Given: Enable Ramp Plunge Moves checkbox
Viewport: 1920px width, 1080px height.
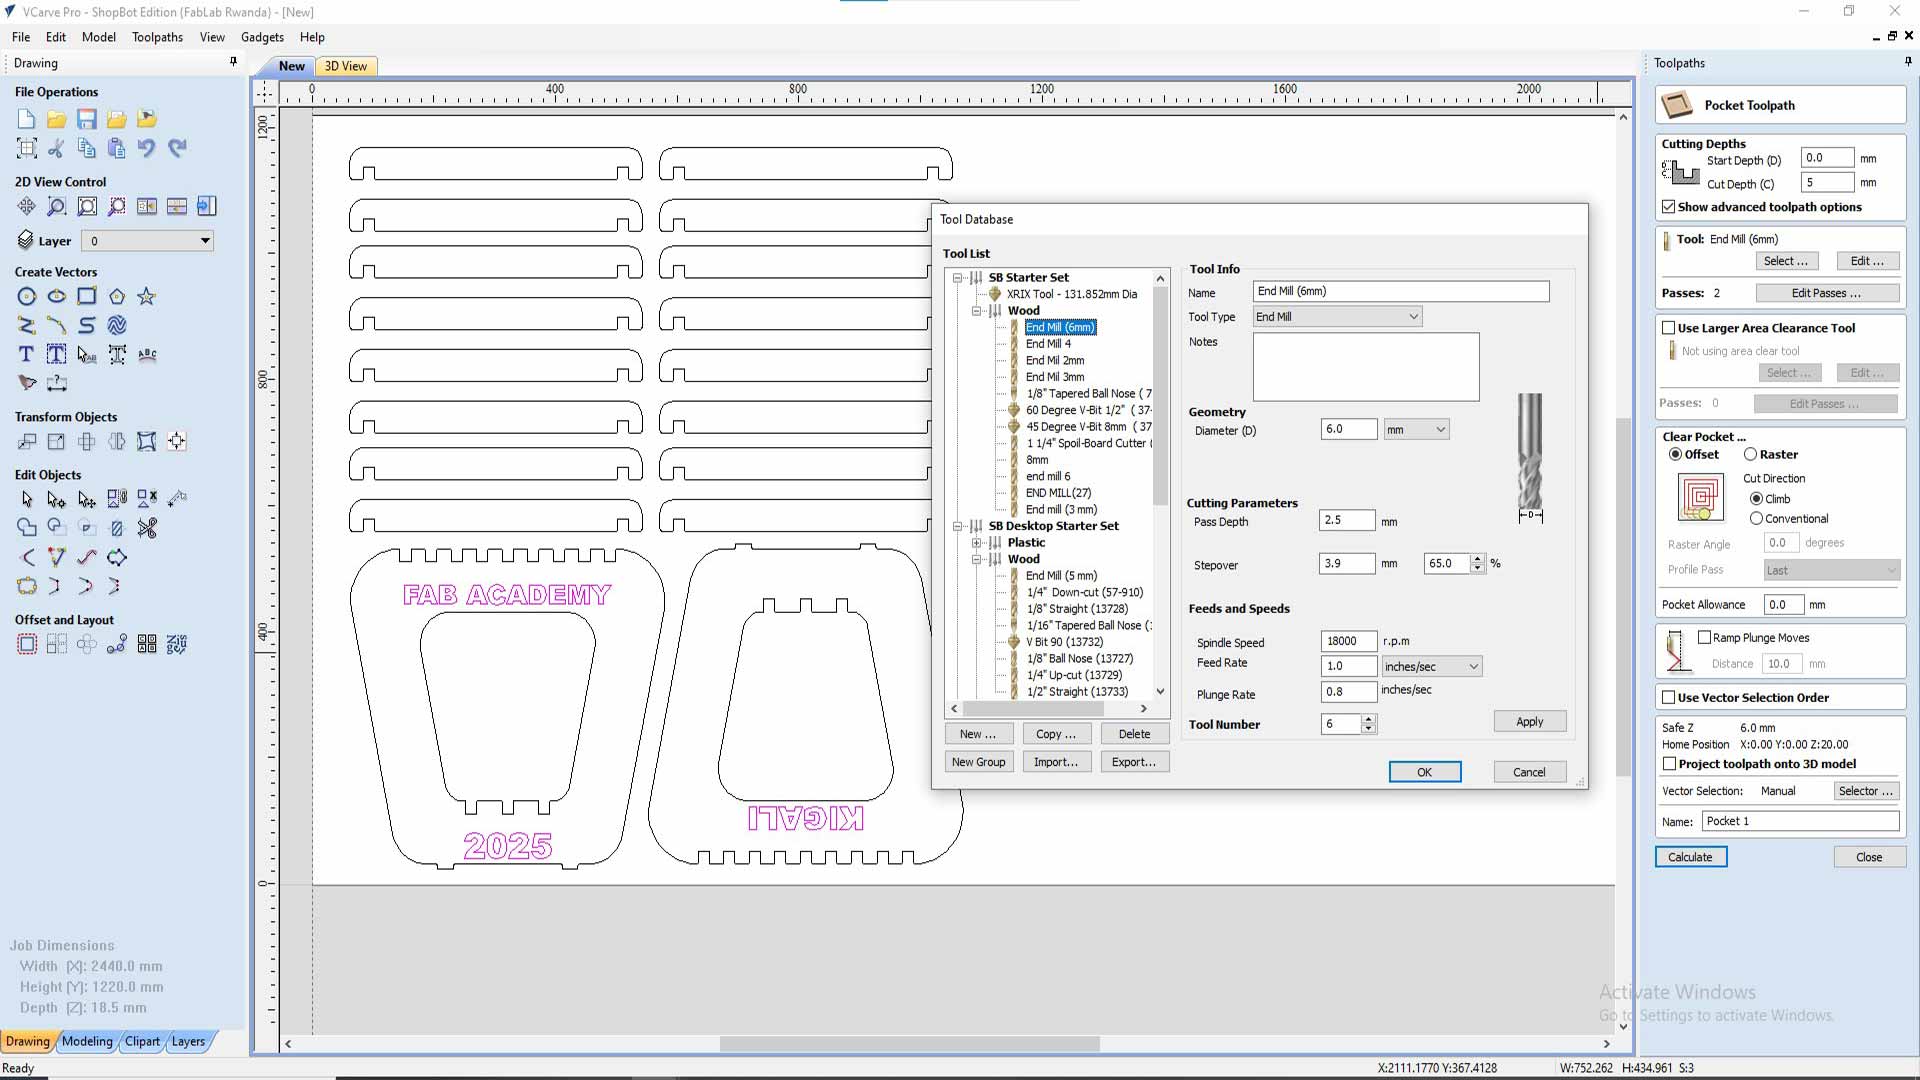Looking at the screenshot, I should (1705, 638).
